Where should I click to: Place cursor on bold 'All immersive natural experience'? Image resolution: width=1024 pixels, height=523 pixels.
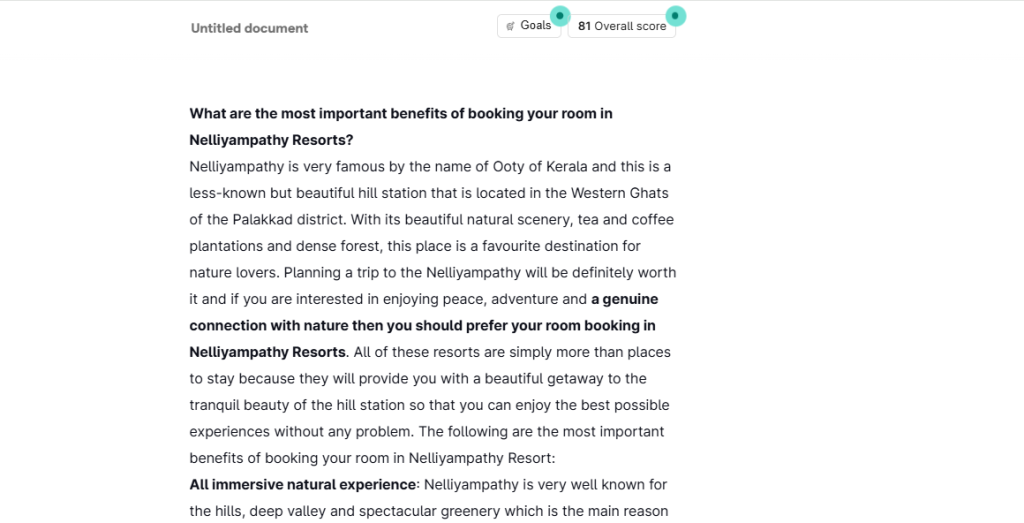coord(302,485)
